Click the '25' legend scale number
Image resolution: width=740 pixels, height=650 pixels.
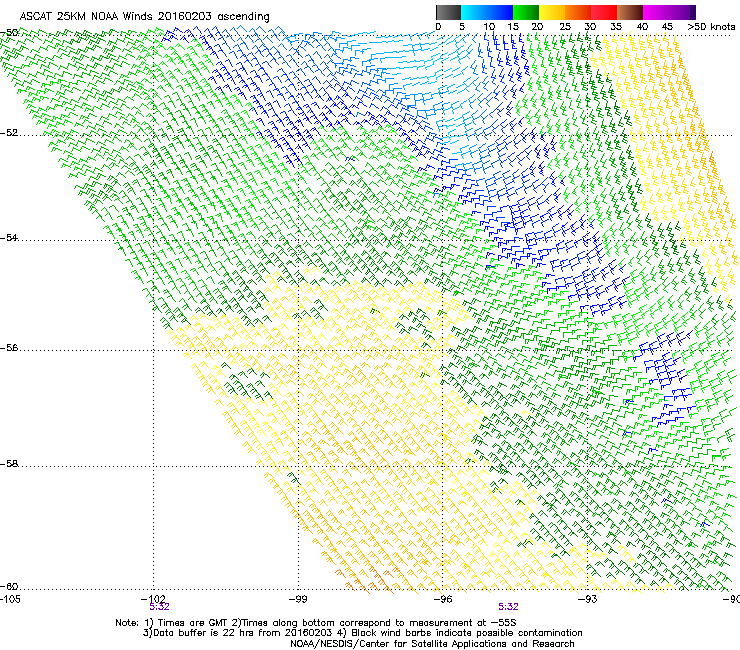(564, 27)
